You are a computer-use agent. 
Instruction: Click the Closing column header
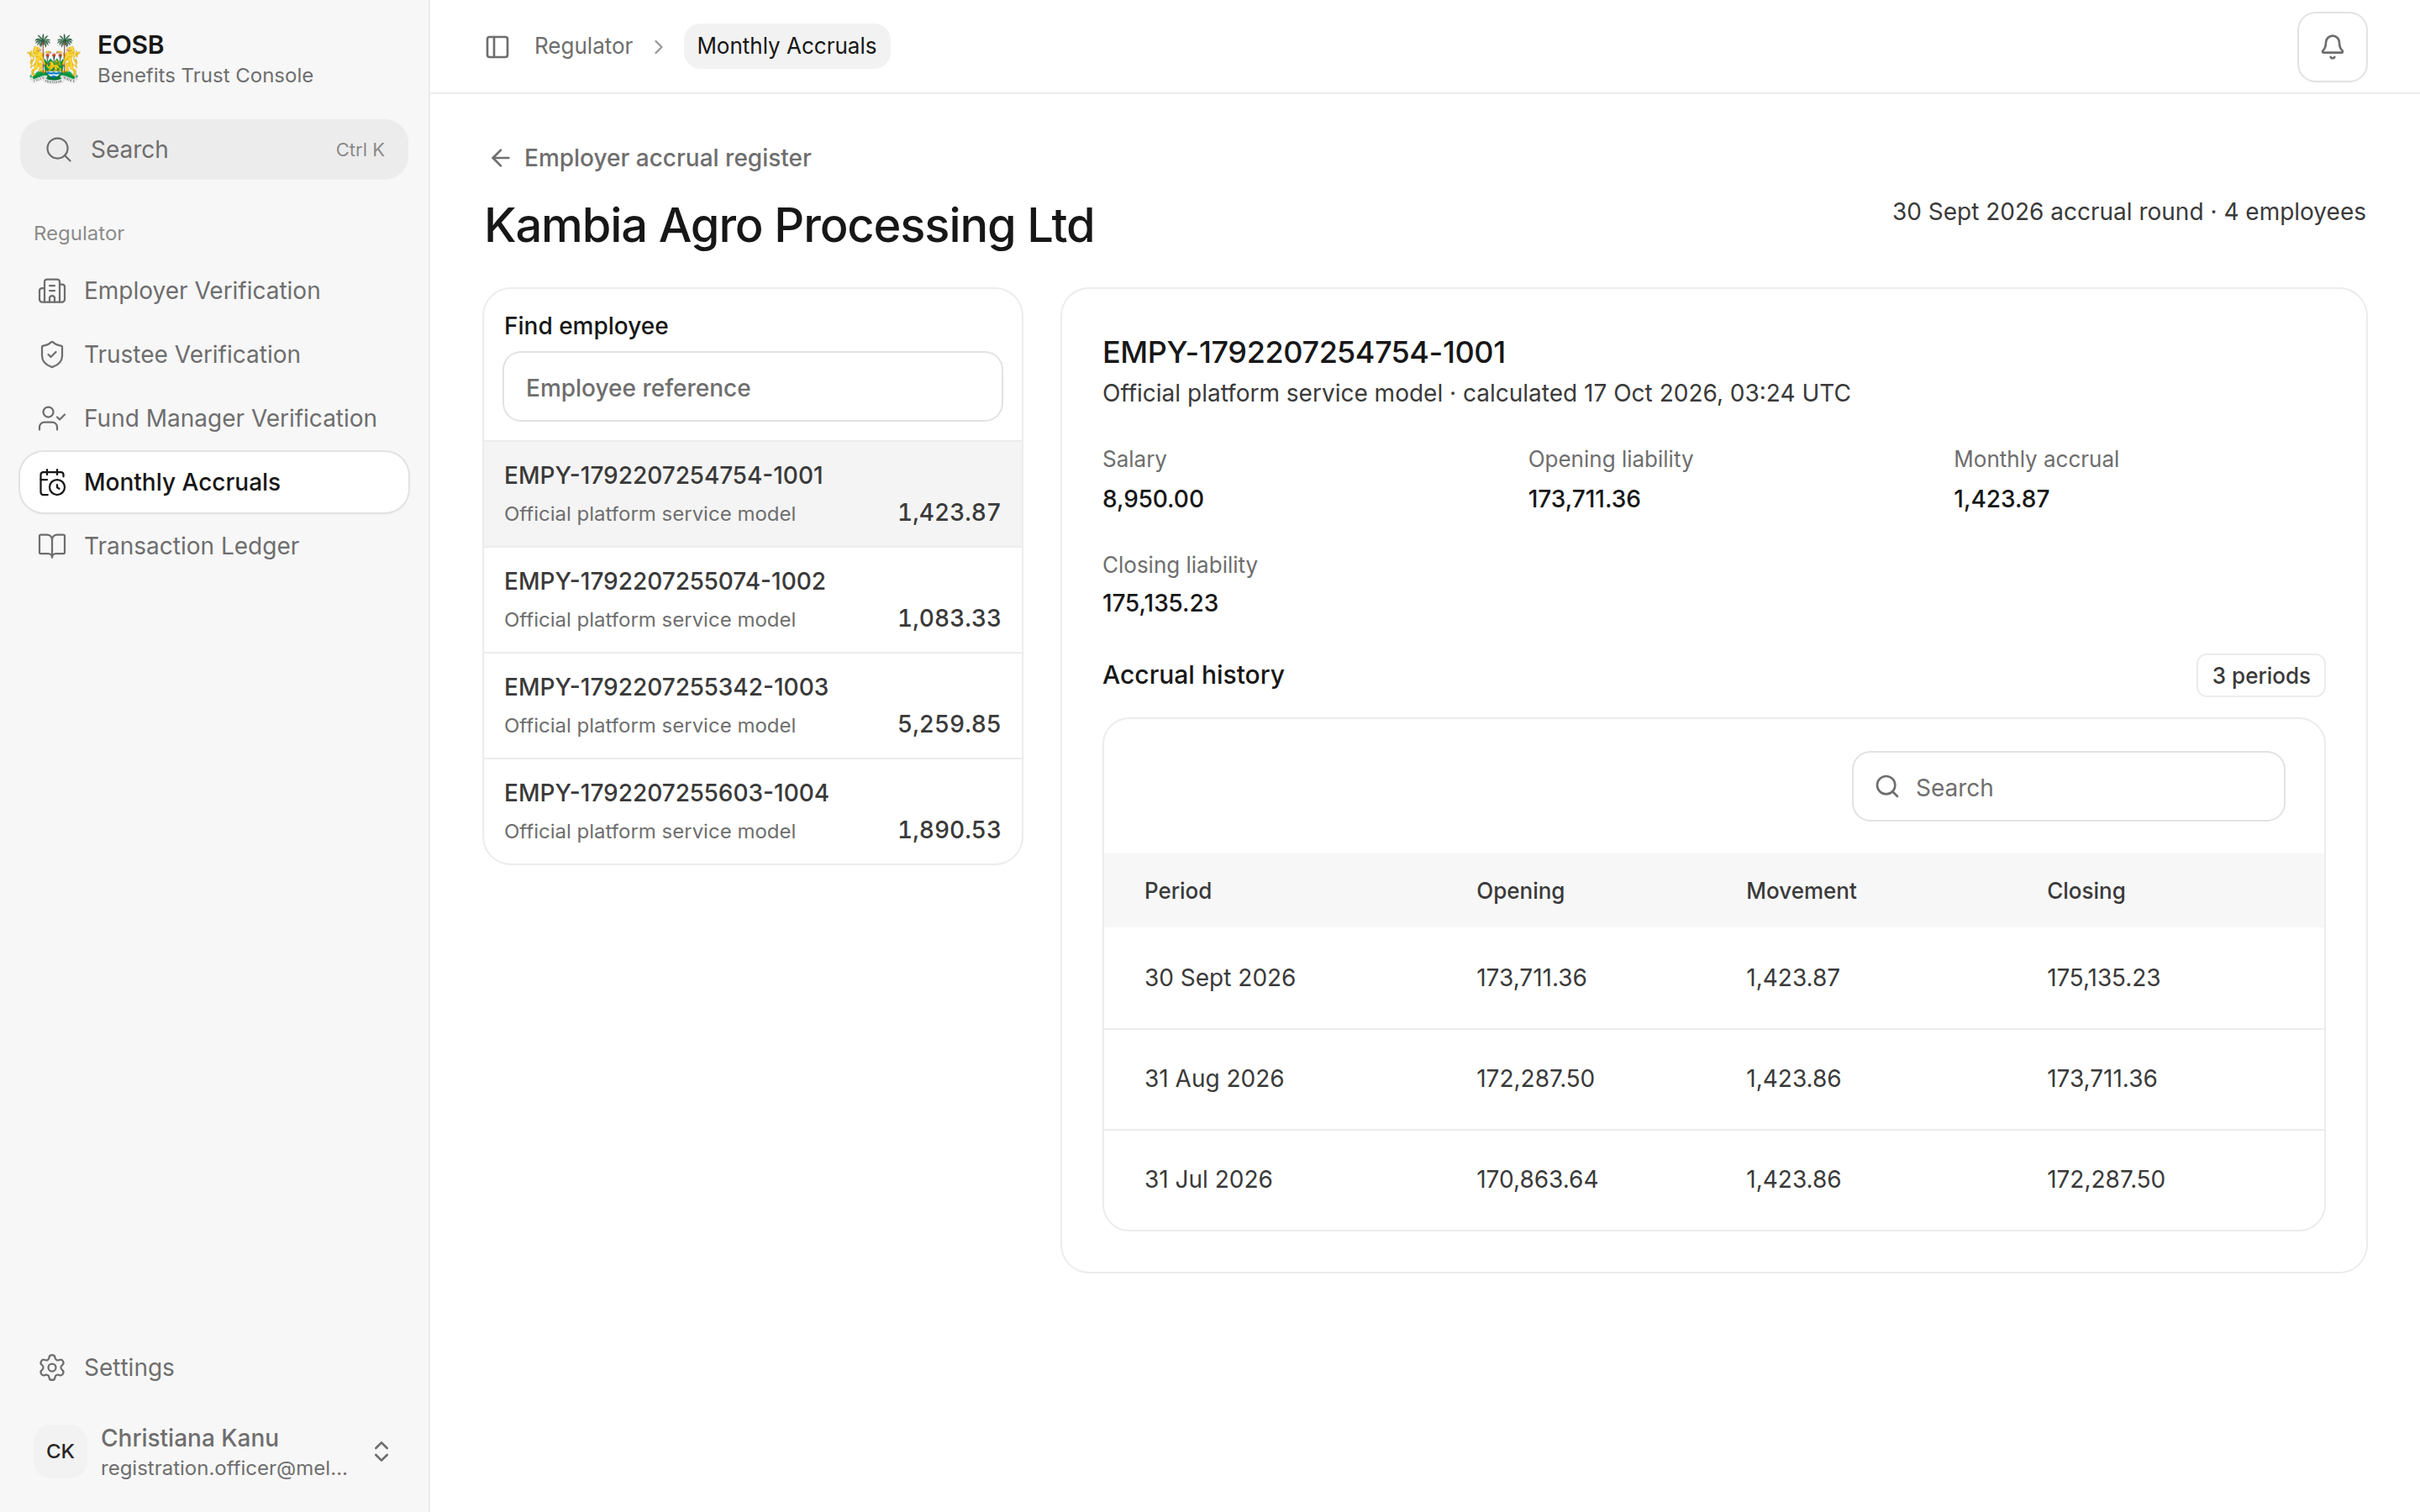(x=2085, y=890)
